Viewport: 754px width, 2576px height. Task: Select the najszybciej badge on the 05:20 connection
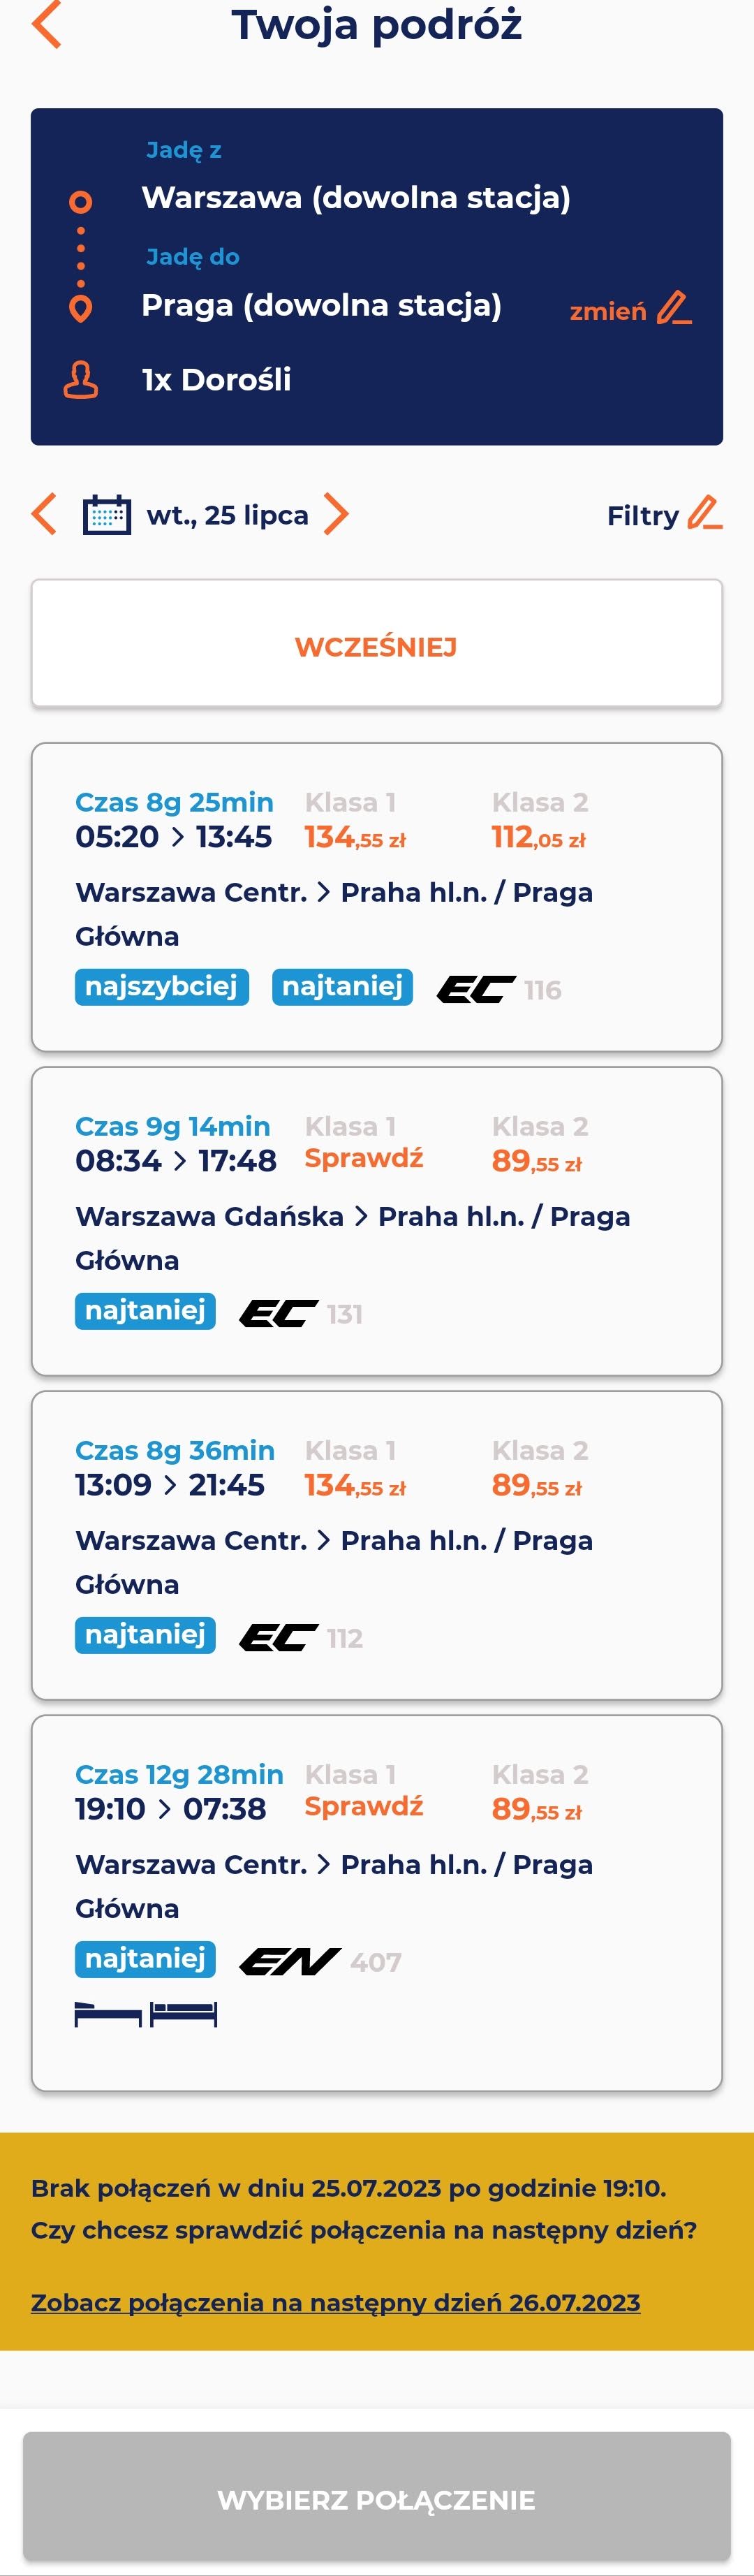[x=162, y=988]
